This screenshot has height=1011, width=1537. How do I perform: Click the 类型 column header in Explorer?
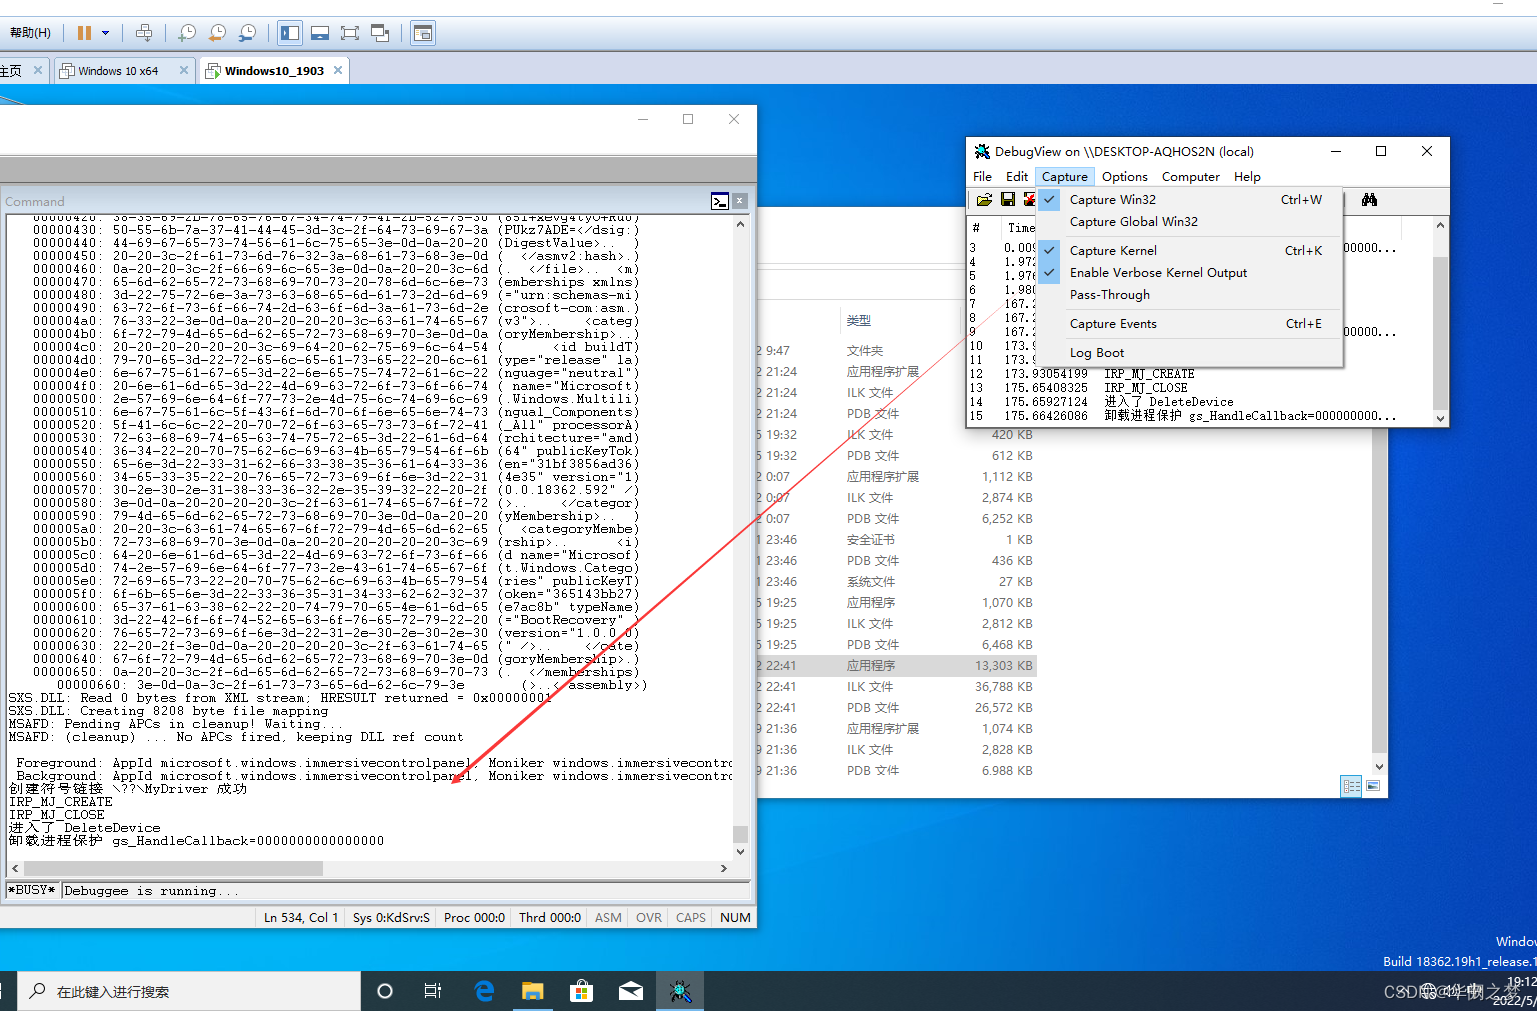pos(859,320)
